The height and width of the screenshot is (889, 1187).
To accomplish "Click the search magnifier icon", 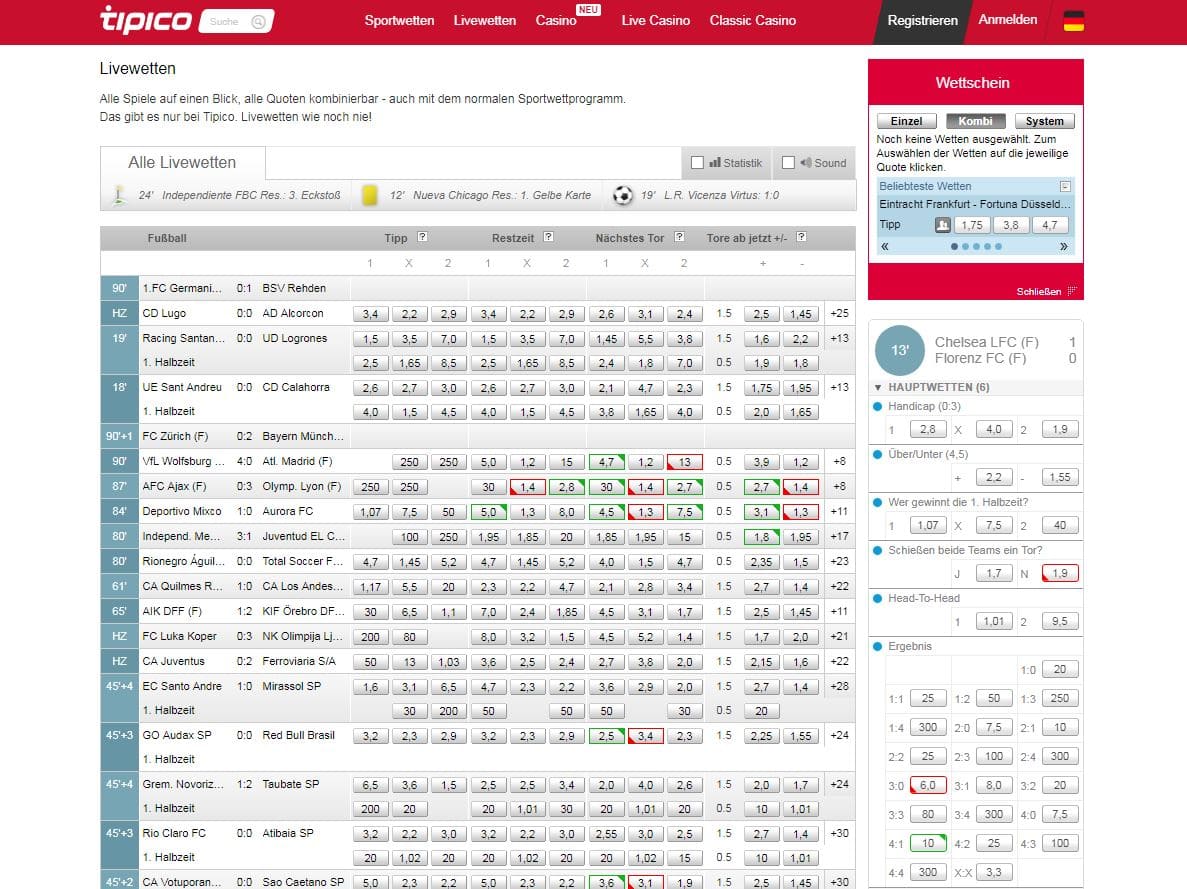I will click(x=258, y=21).
